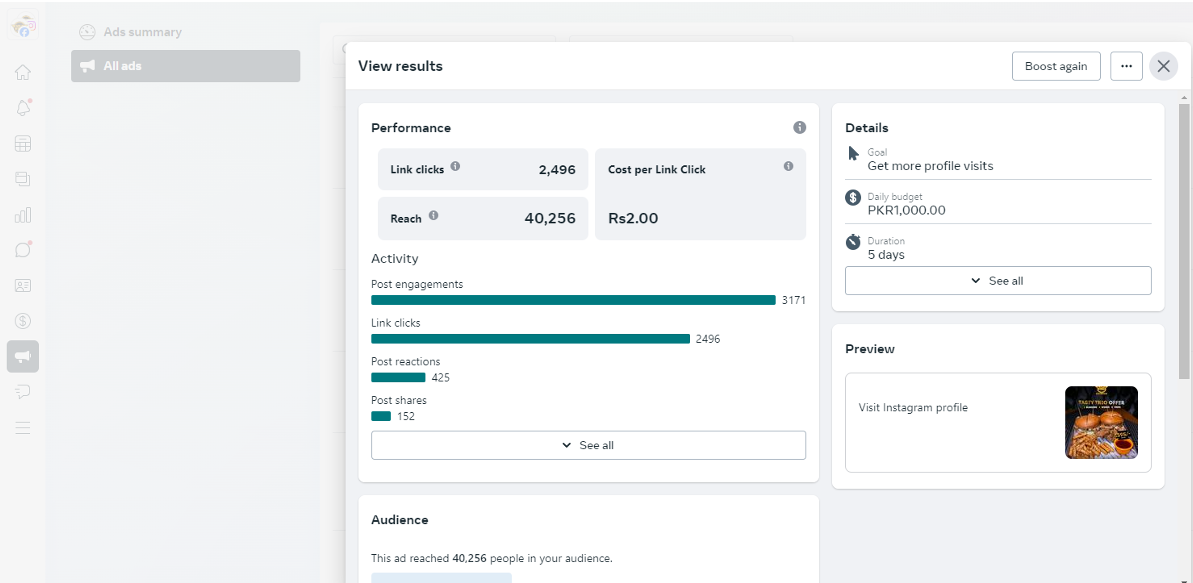Open the Inbox chat bubble icon
The width and height of the screenshot is (1193, 583).
tap(23, 250)
